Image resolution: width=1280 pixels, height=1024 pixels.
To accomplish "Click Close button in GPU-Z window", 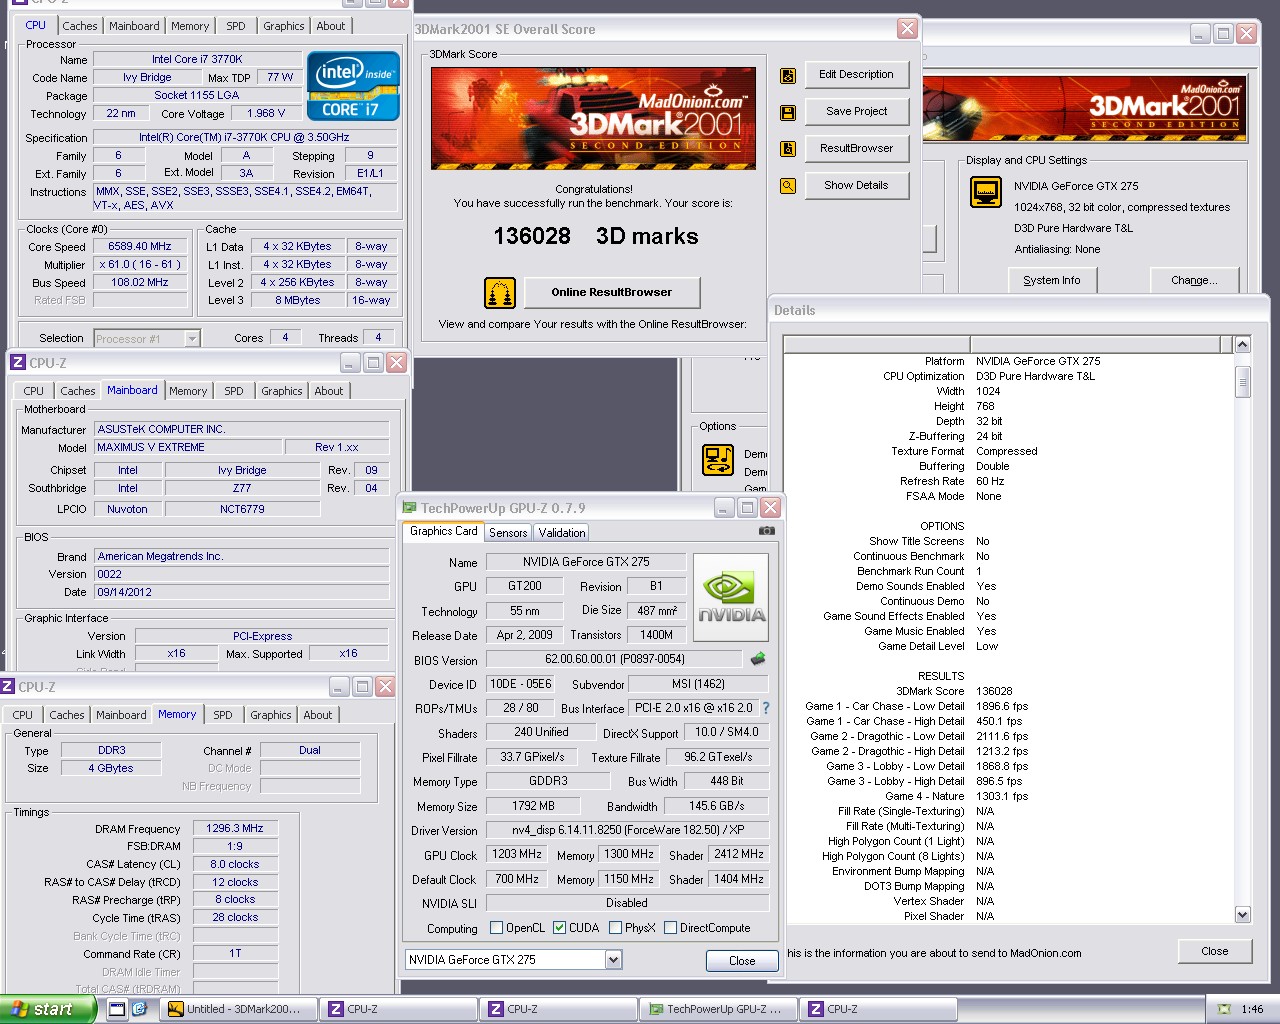I will 742,961.
